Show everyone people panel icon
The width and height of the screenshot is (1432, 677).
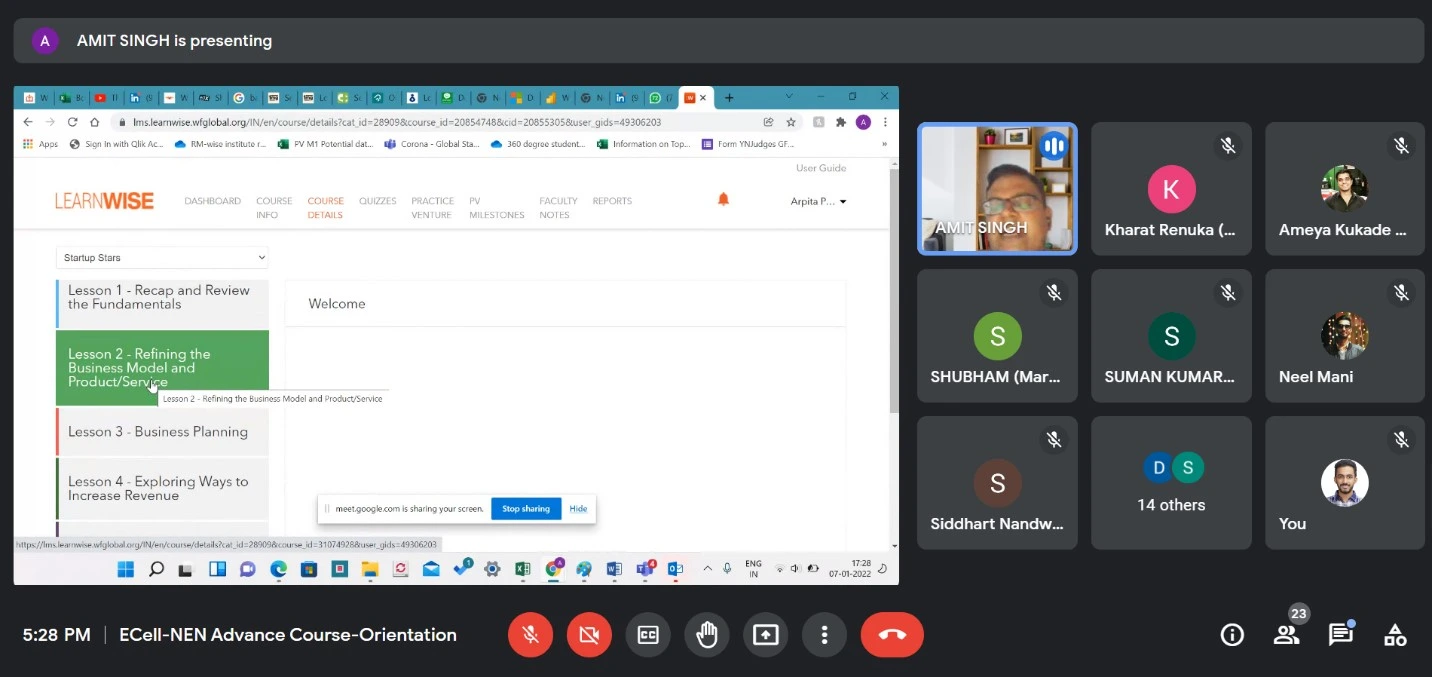click(1287, 635)
